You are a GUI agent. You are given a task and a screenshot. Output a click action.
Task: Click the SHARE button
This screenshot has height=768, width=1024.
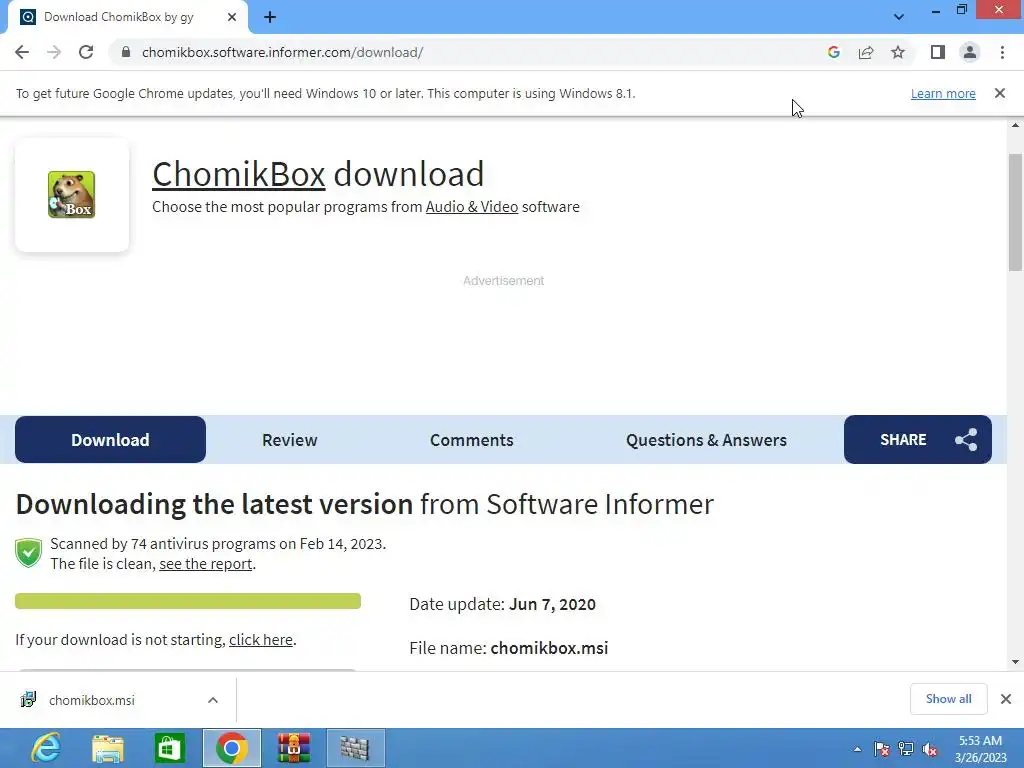(918, 440)
